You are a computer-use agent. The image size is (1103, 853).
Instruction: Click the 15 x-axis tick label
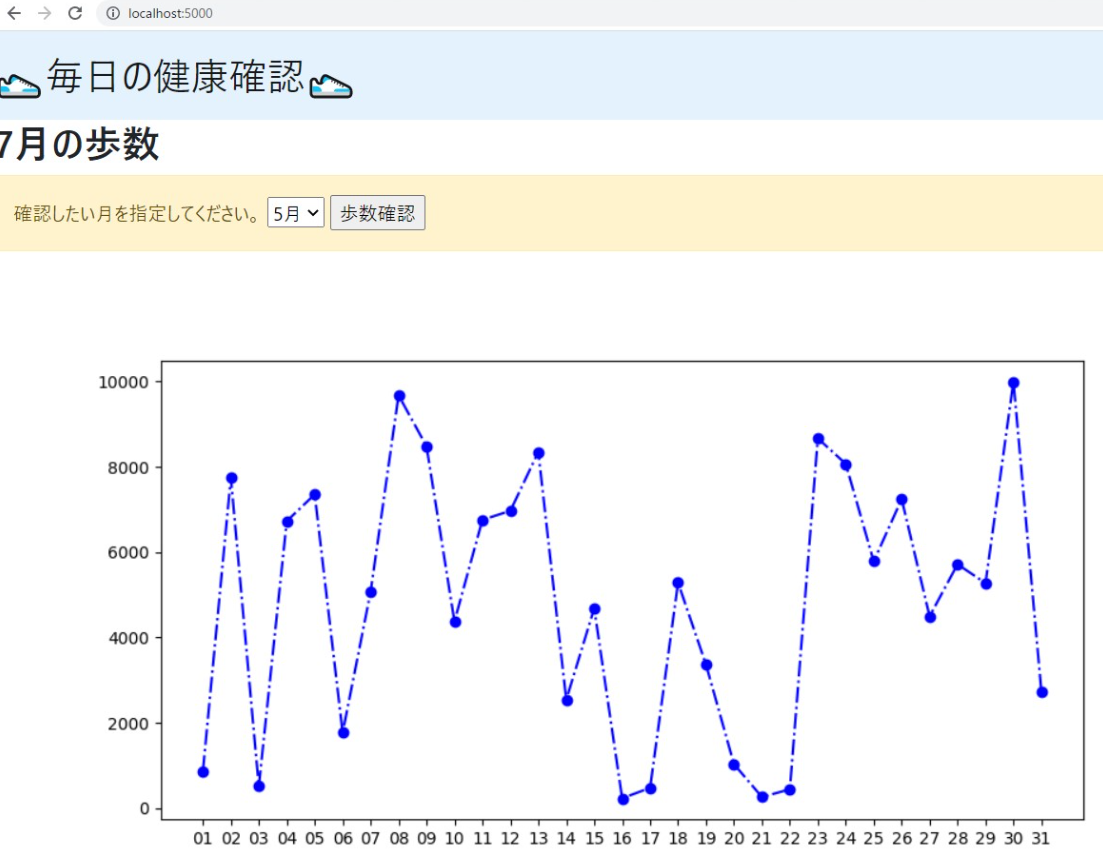595,838
